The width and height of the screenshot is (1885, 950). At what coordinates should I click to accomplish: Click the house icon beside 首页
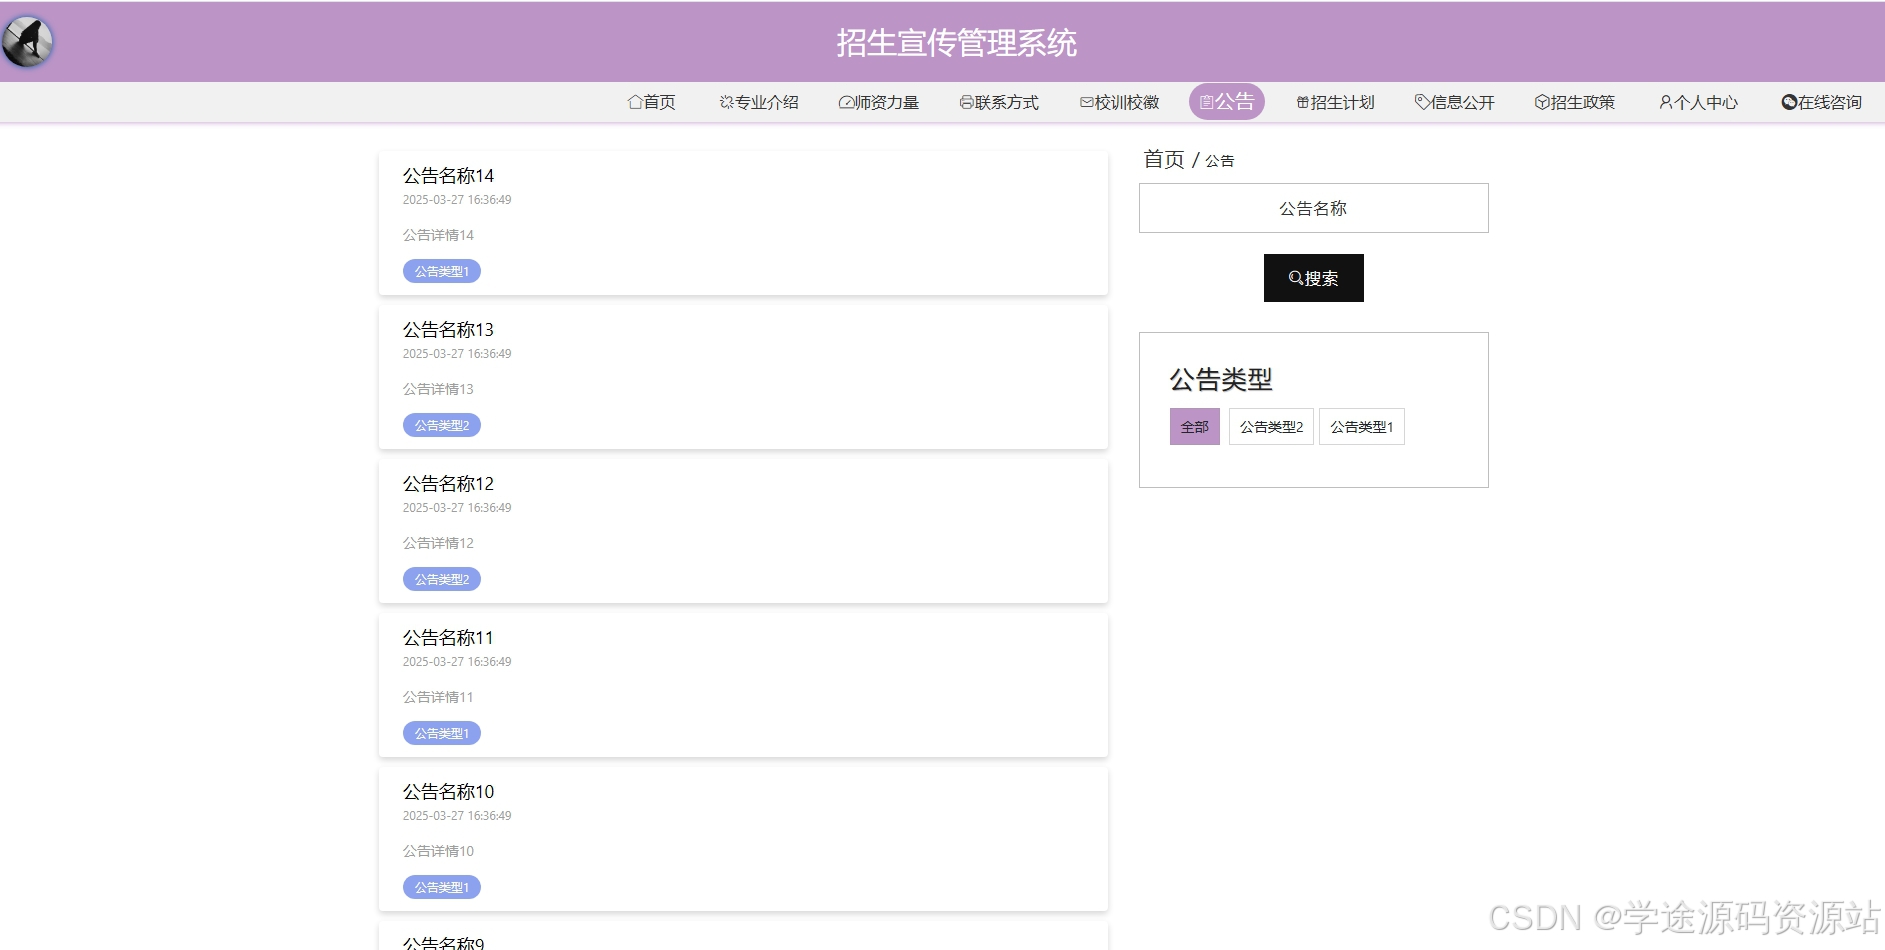coord(635,102)
